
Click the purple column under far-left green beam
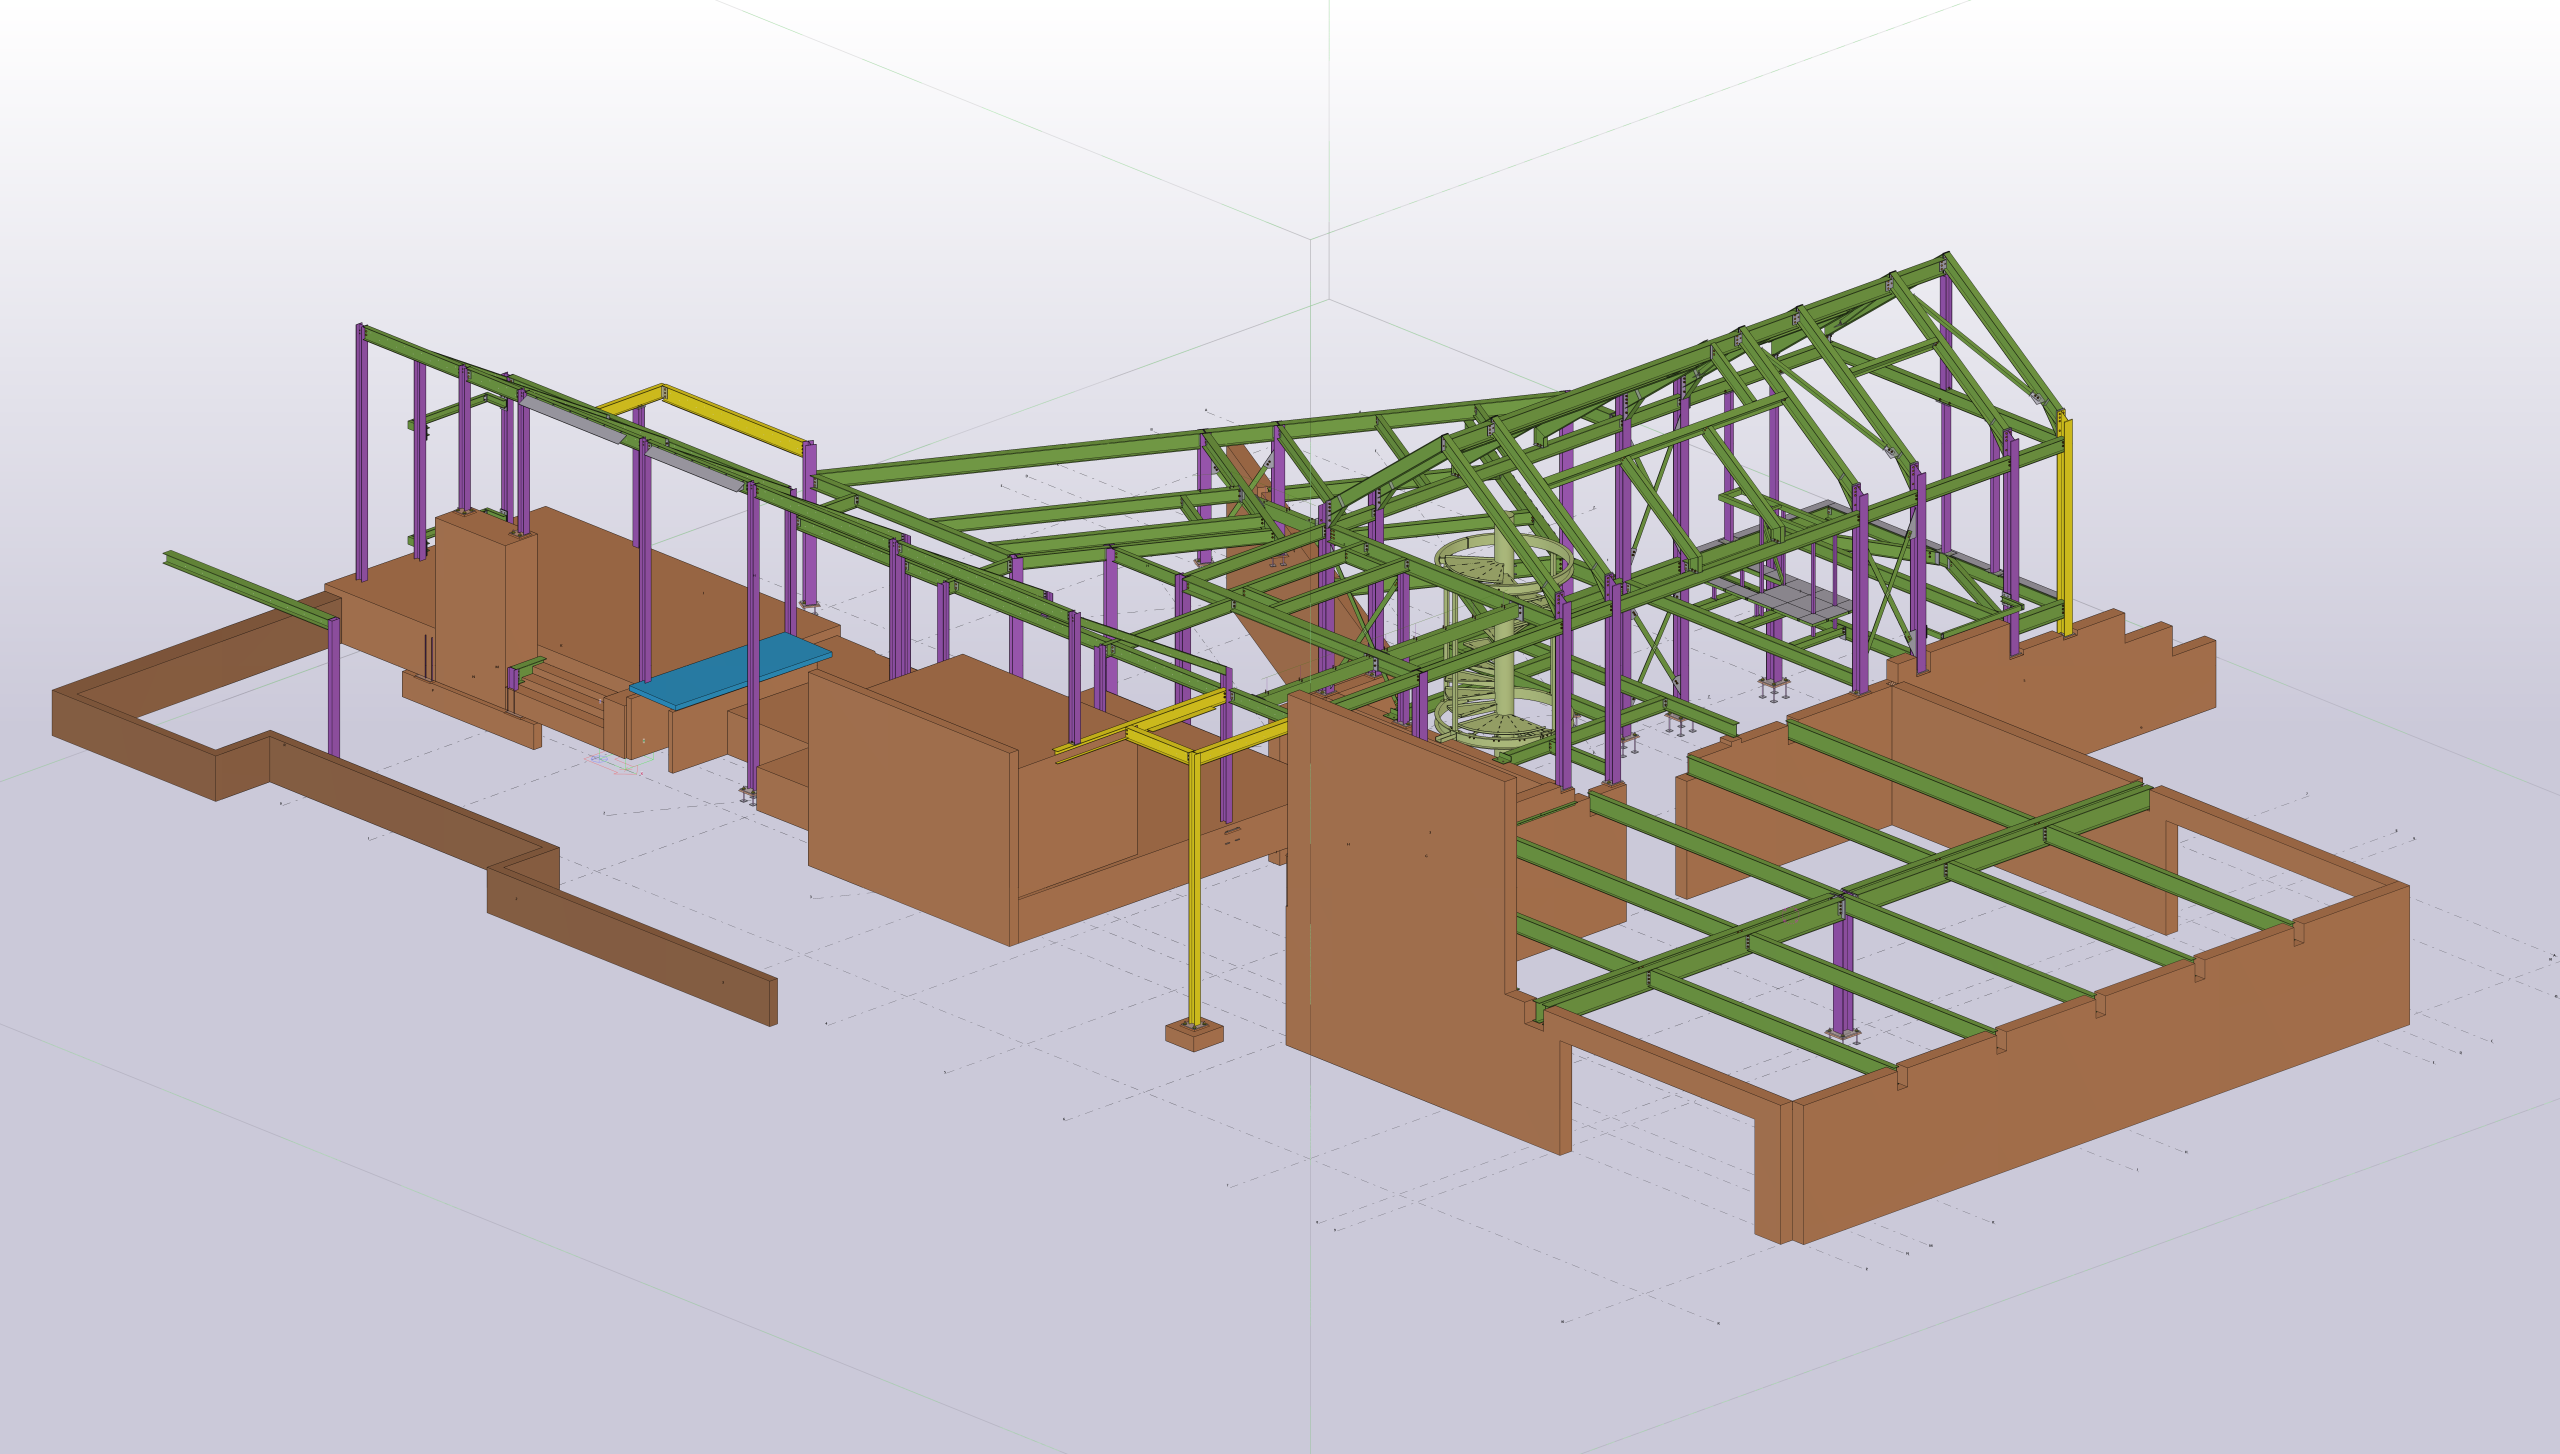[334, 690]
